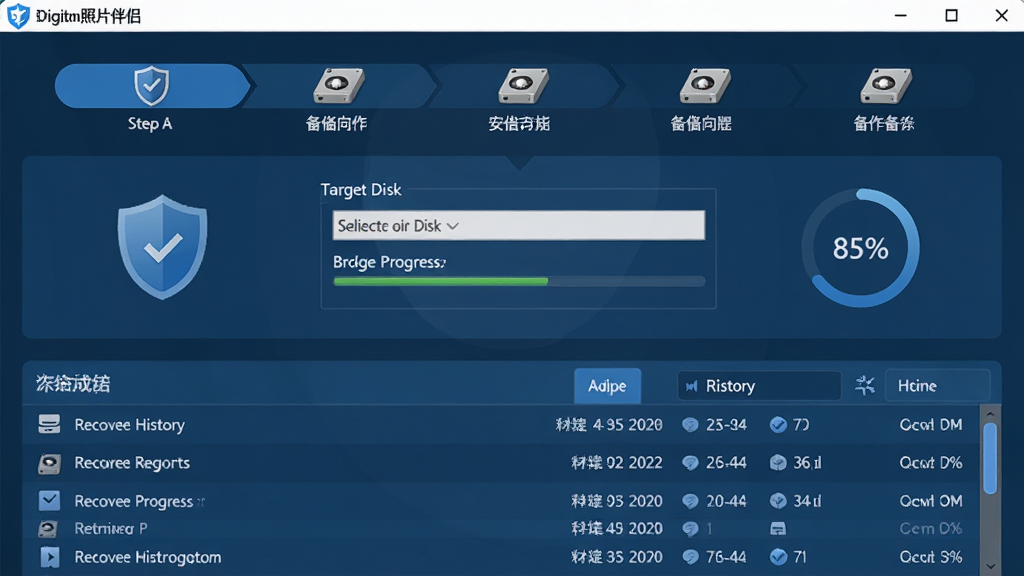Click the green Bridge Progress bar
The width and height of the screenshot is (1024, 576).
(x=441, y=281)
